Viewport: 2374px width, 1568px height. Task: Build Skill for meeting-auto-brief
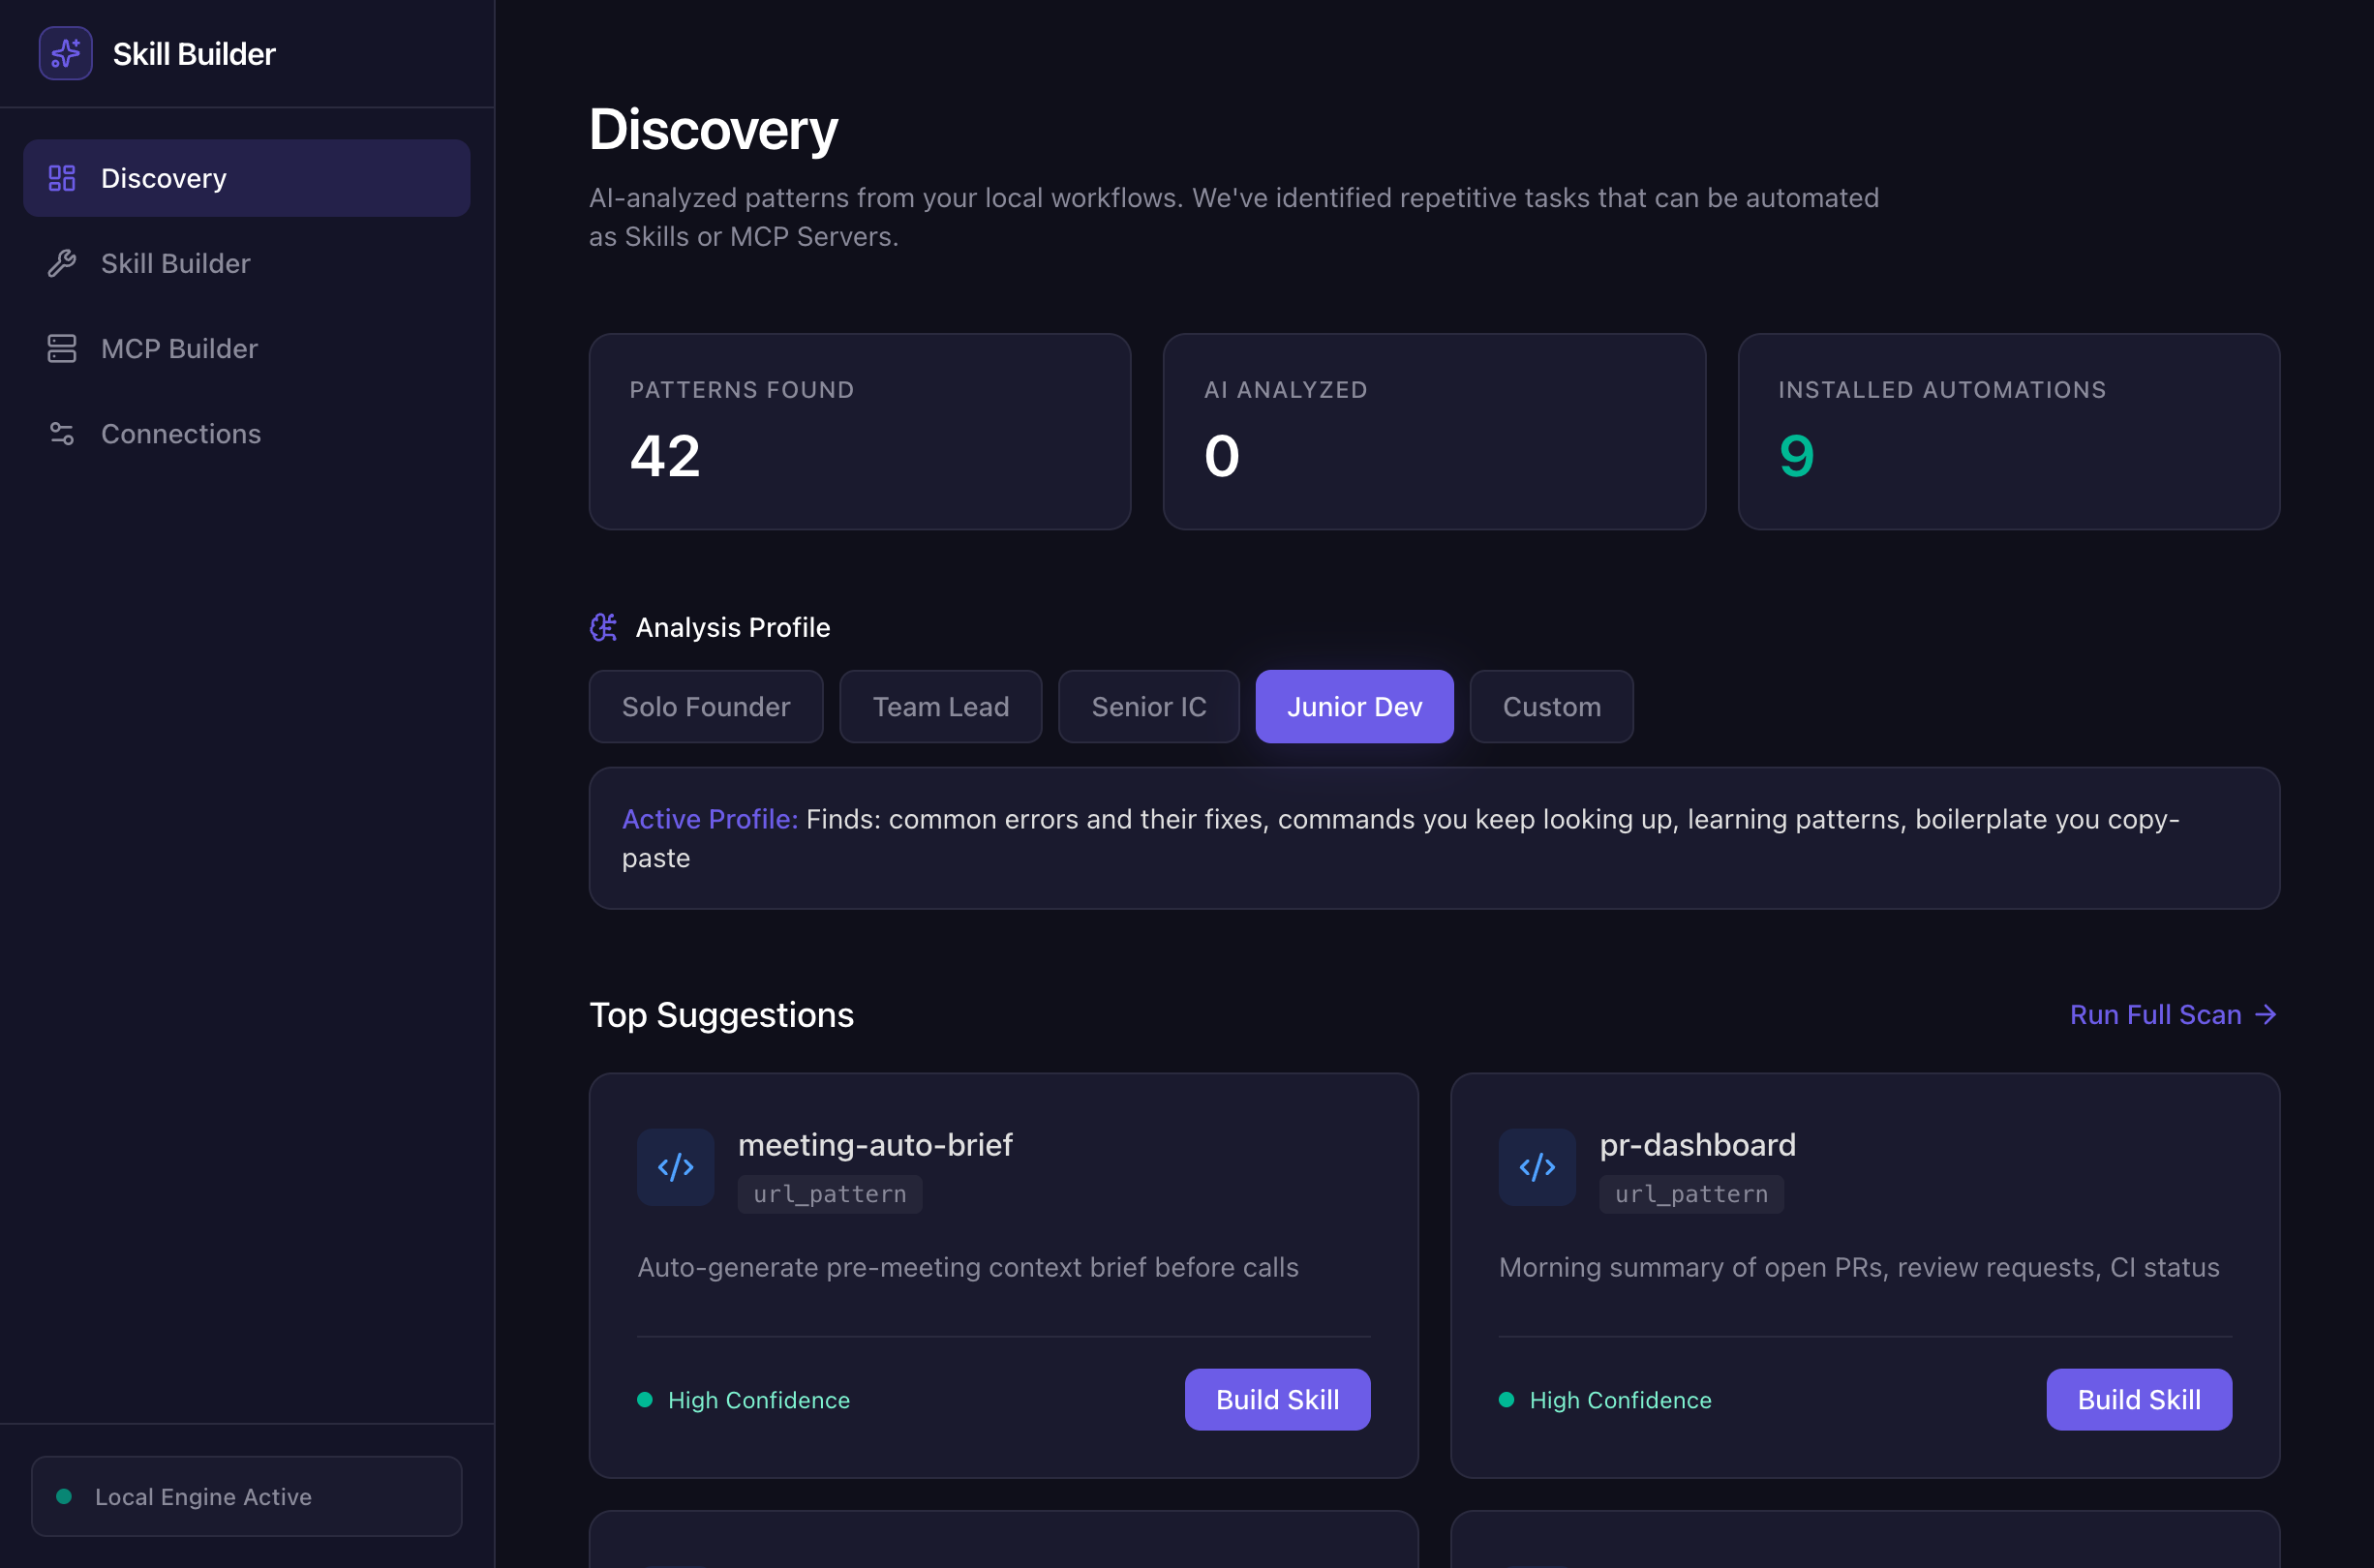coord(1277,1399)
